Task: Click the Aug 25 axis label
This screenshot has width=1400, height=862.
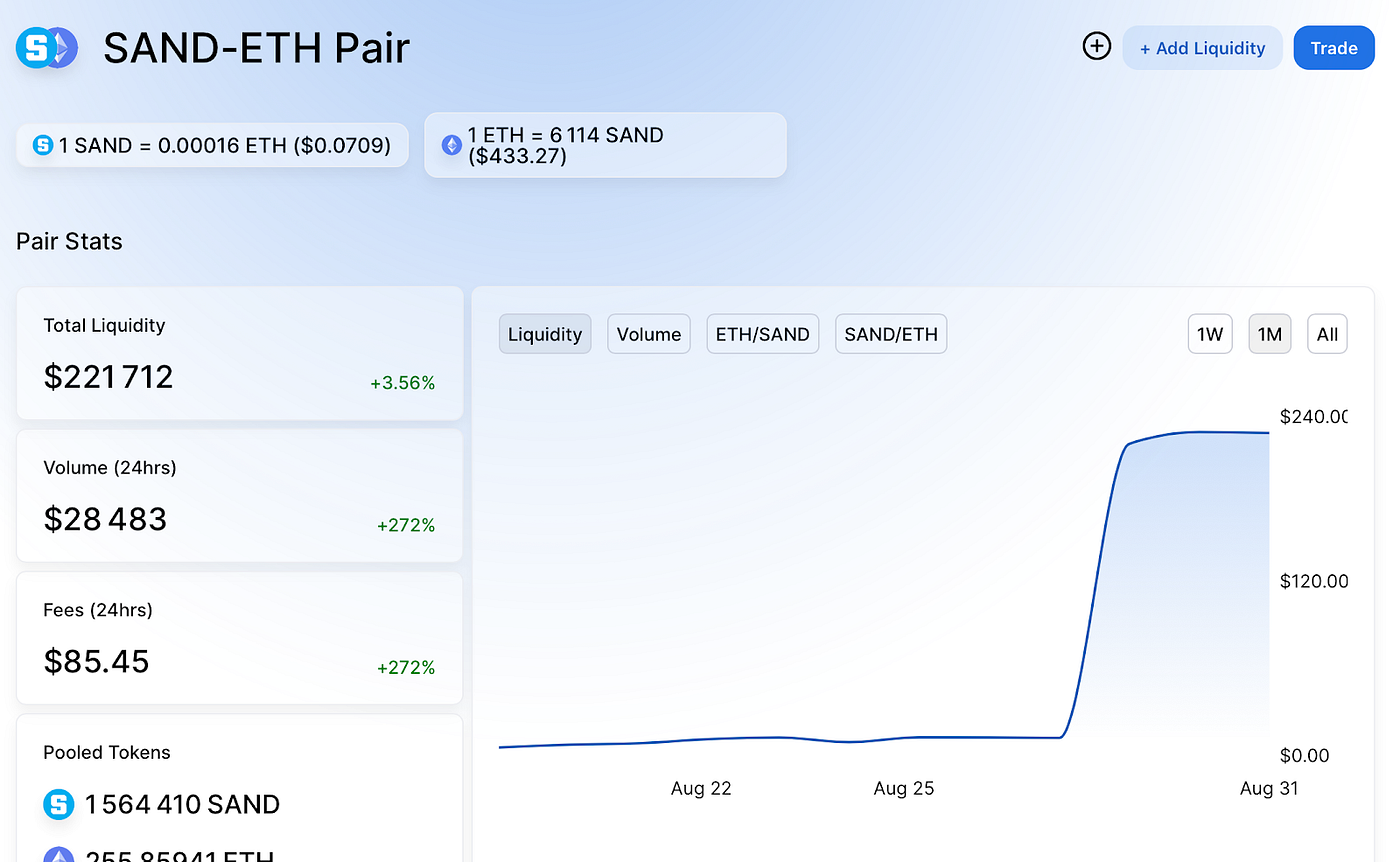Action: pyautogui.click(x=904, y=788)
